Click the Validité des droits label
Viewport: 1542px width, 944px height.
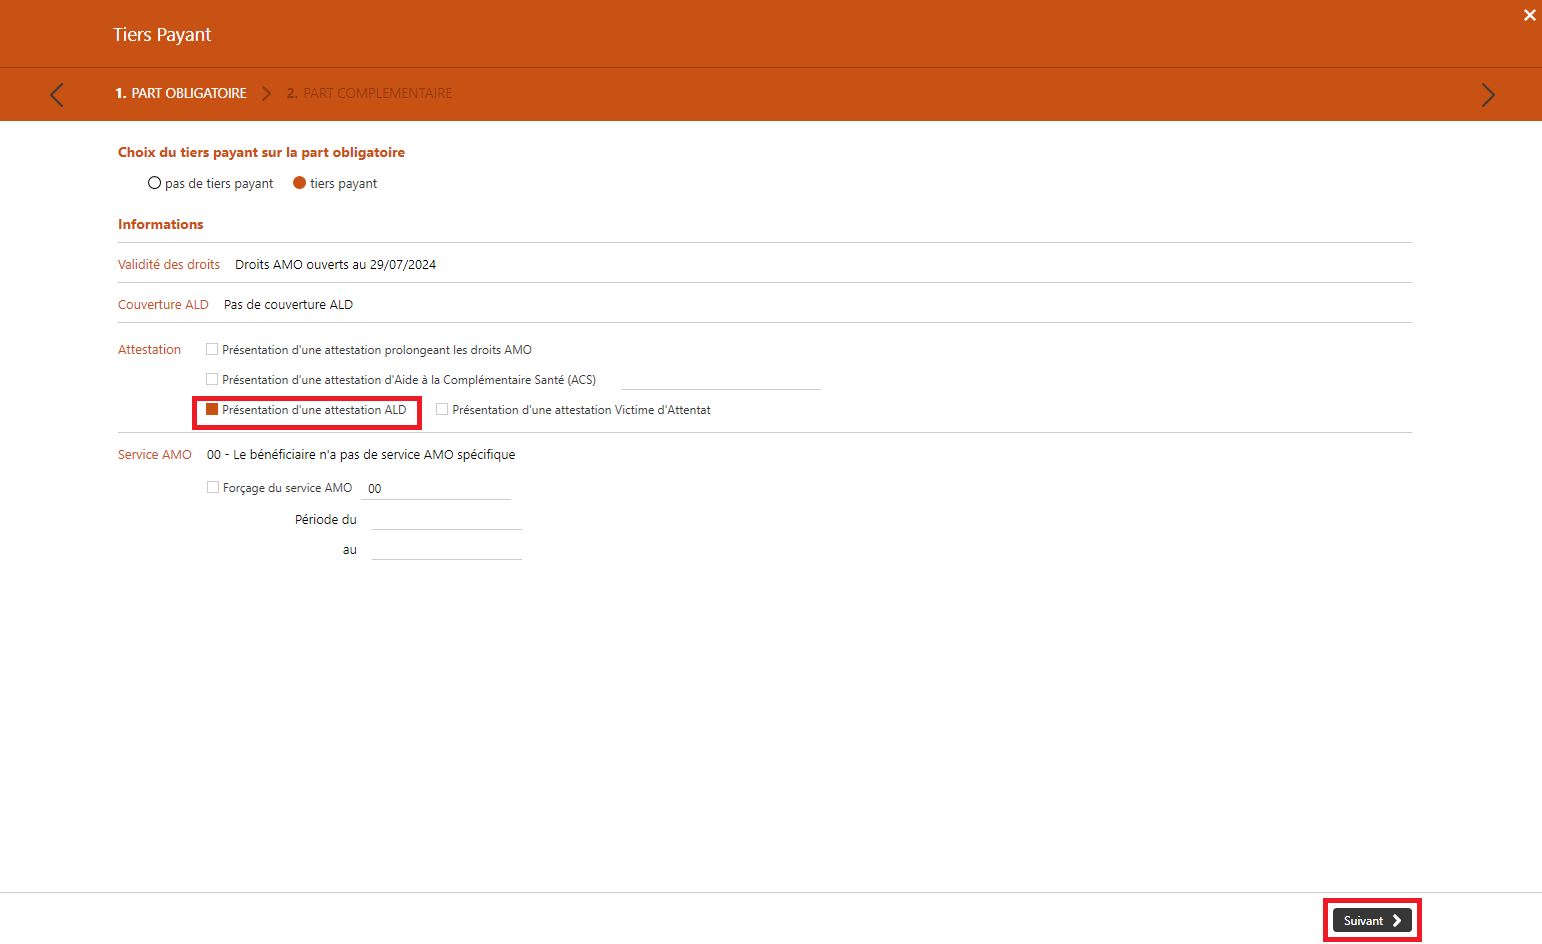[169, 265]
